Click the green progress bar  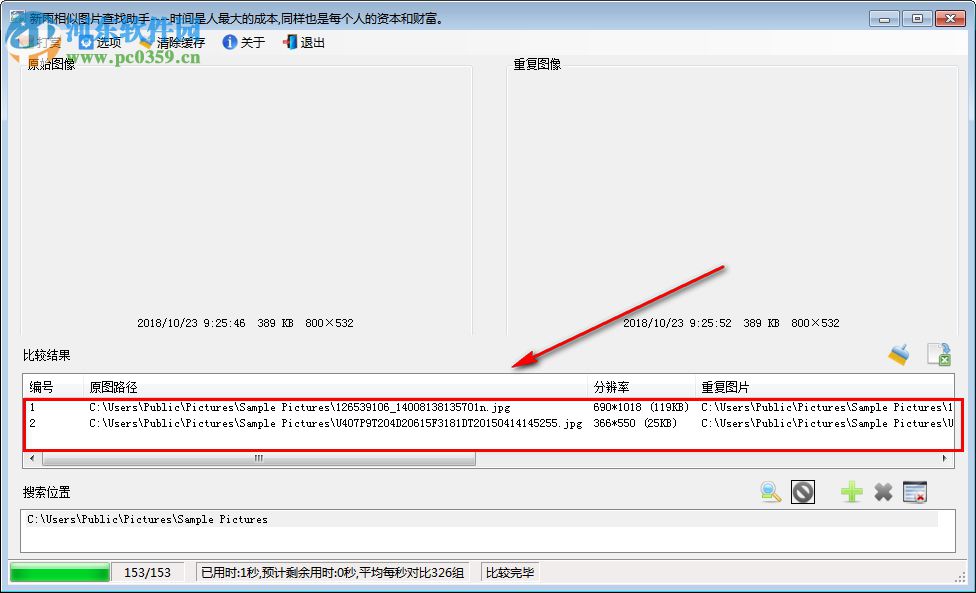click(x=60, y=572)
